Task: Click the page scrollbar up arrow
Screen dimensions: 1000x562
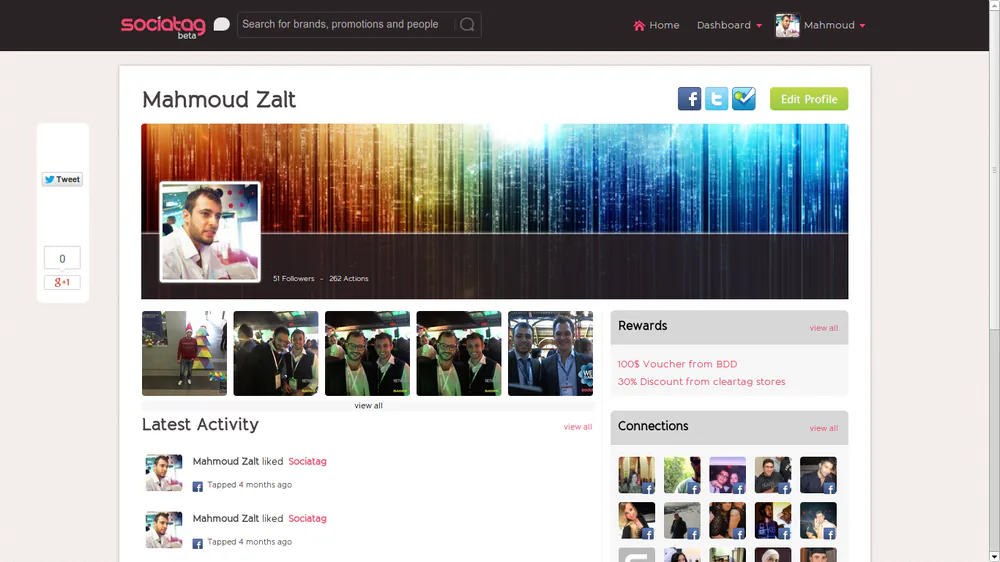Action: [x=994, y=5]
